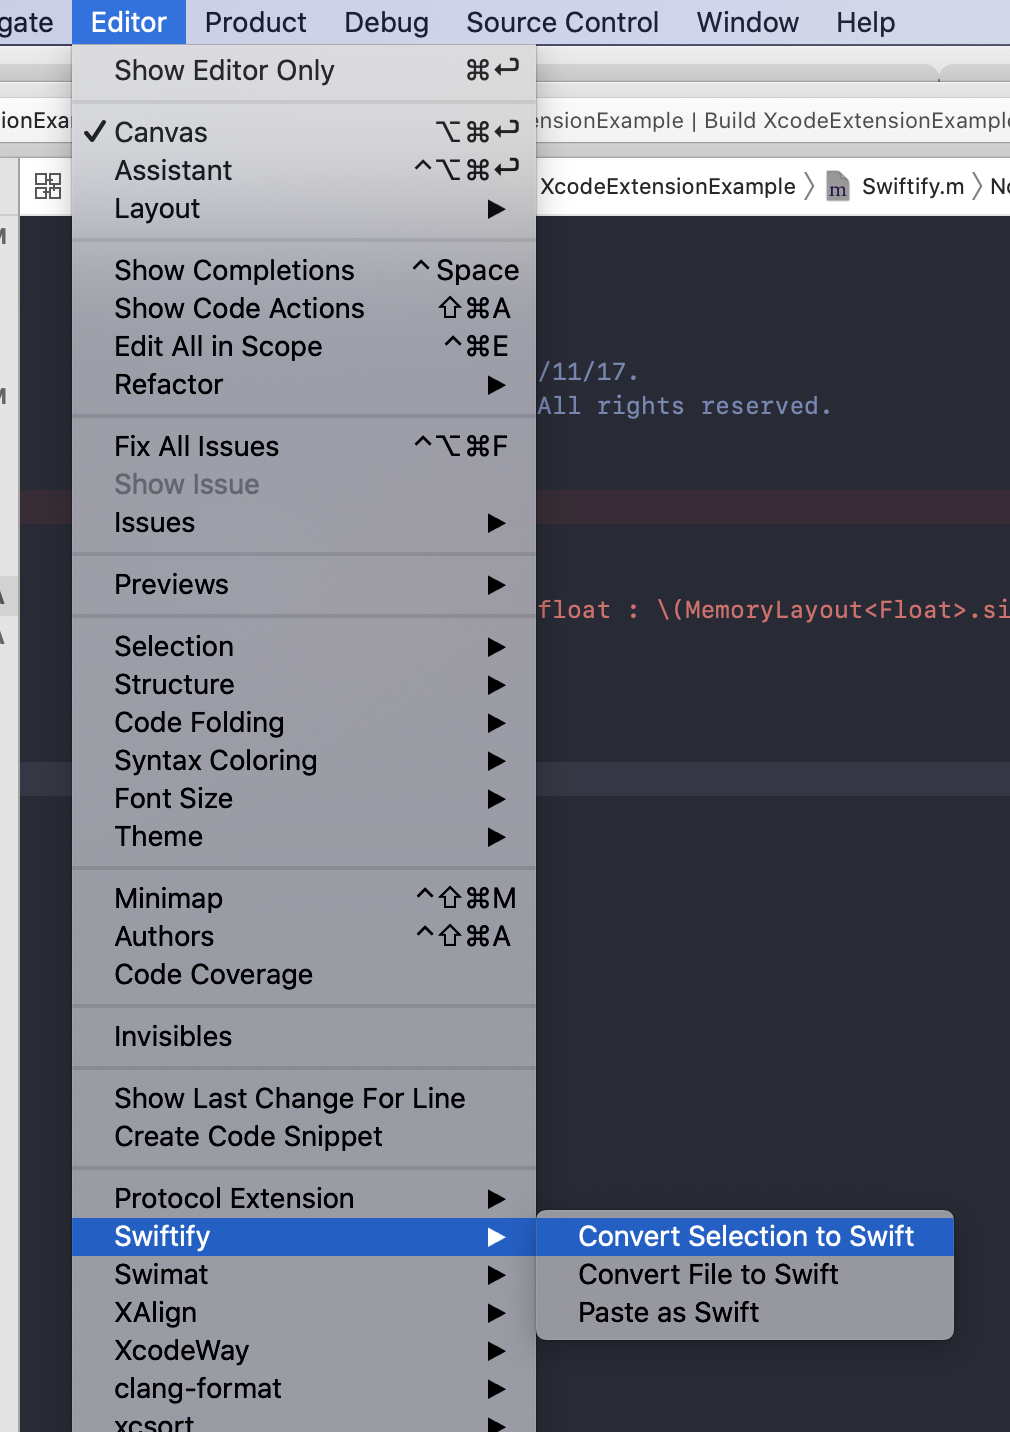Screen dimensions: 1010x1432
Task: Expand the Refactor submenu
Action: point(304,384)
